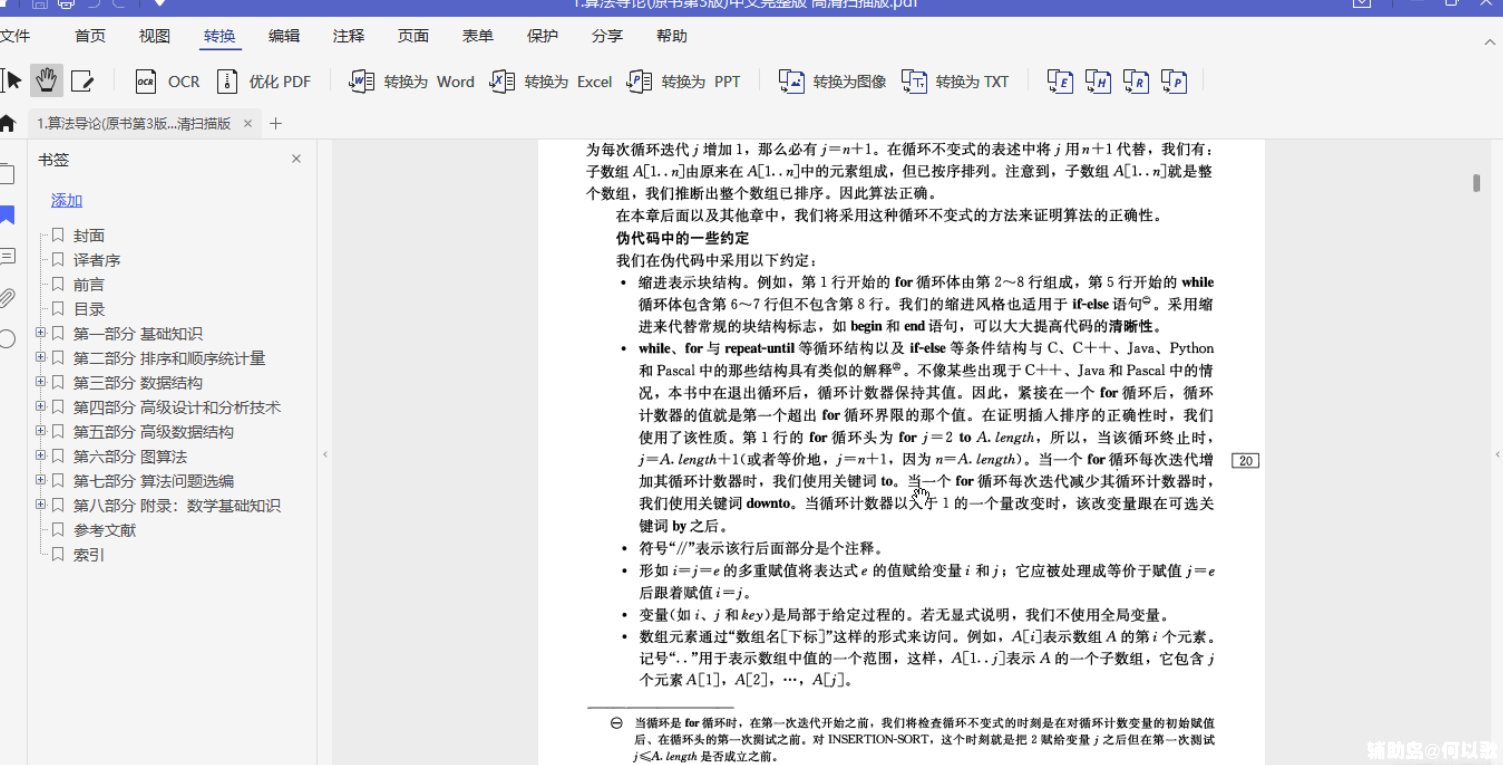Open the 帮助 tab
The image size is (1503, 765).
[672, 36]
